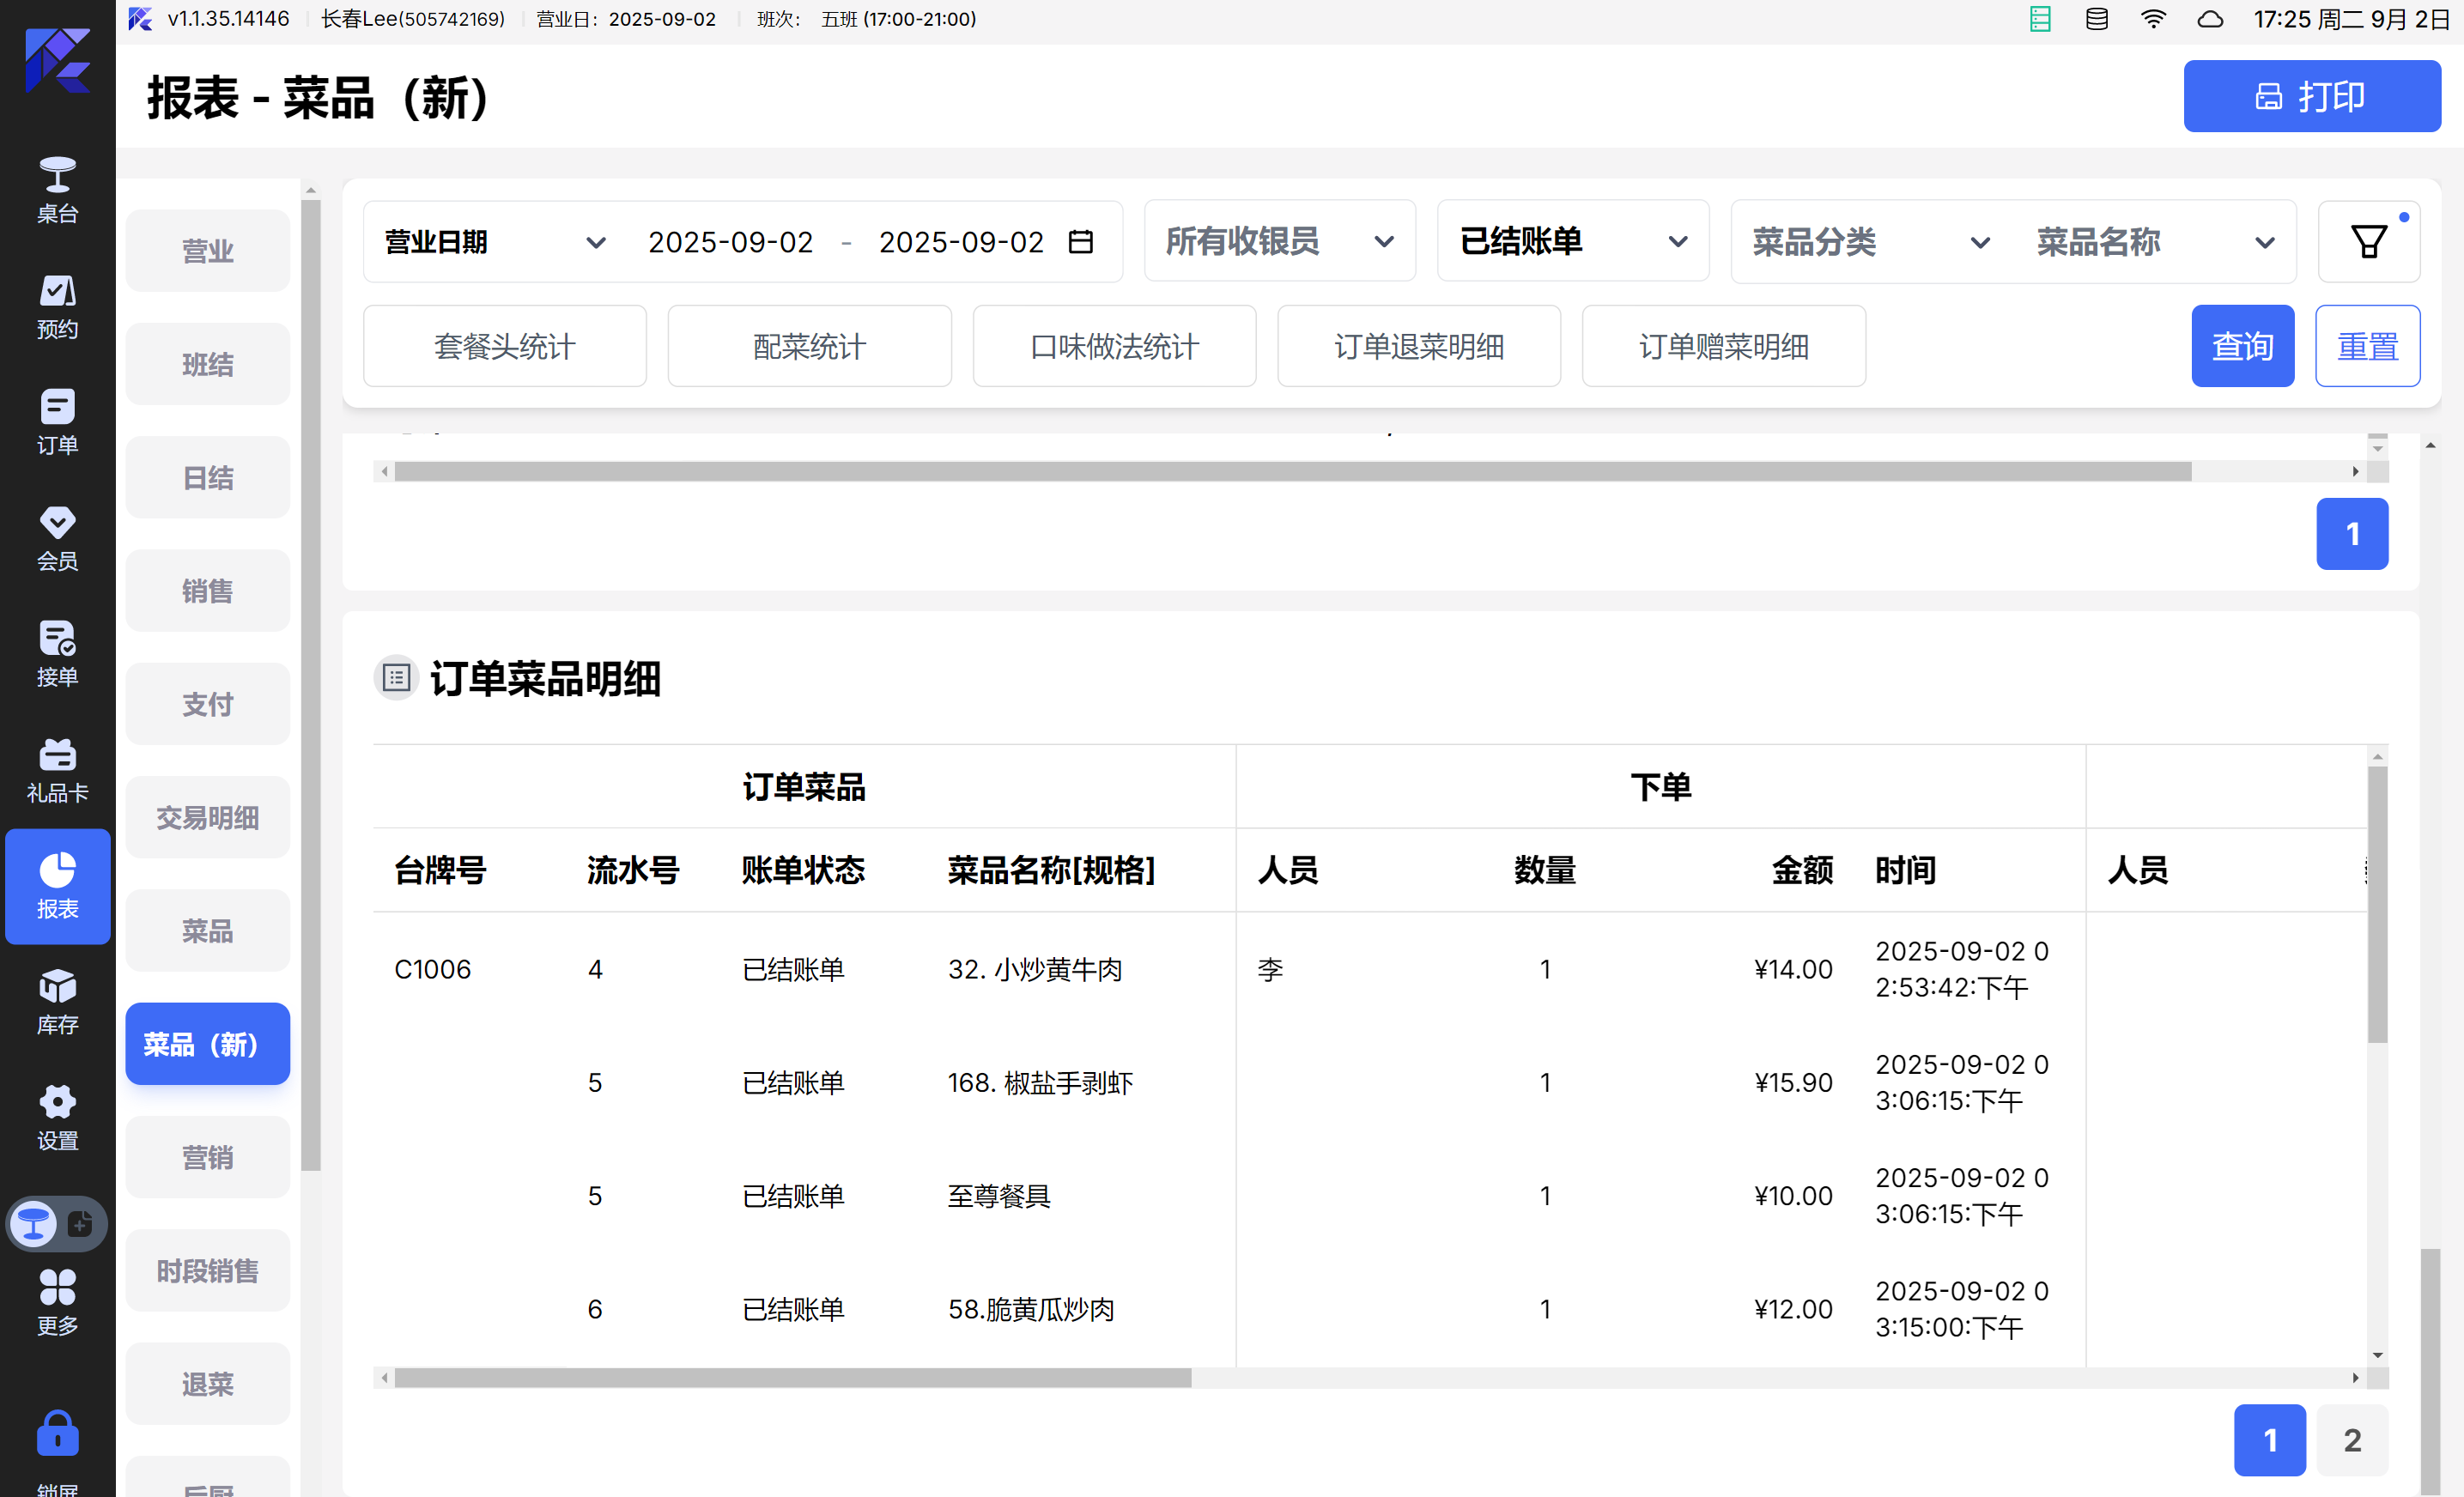
Task: Expand the 所有收银员 cashier dropdown
Action: [1279, 241]
